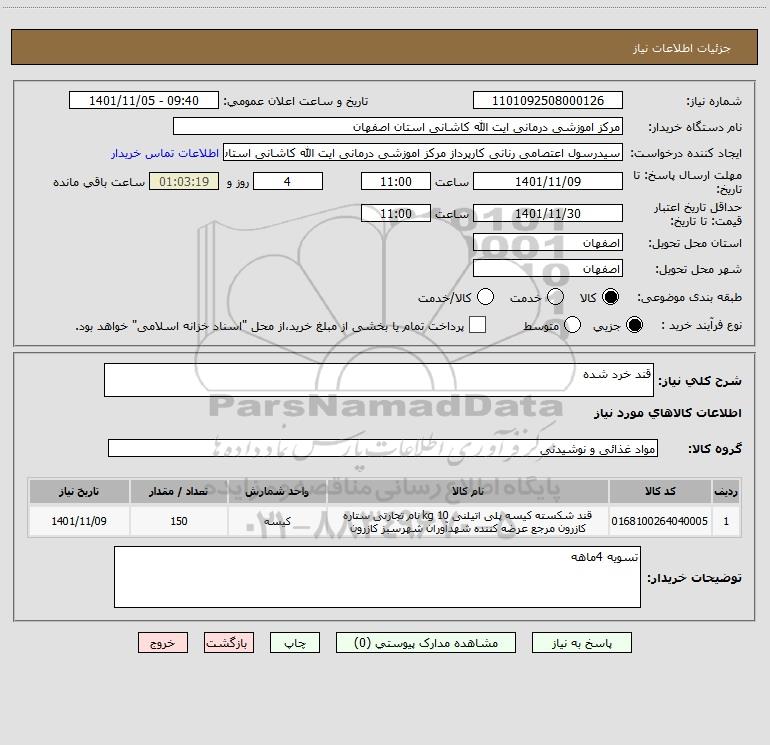Click the گروه کالا field مواد غذائی و نوشیدنی
The image size is (770, 745).
point(383,448)
